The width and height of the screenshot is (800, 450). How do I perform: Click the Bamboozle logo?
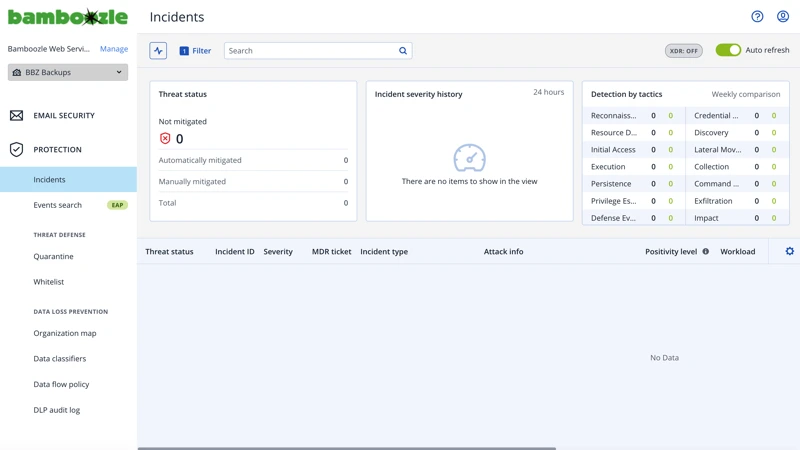point(68,17)
